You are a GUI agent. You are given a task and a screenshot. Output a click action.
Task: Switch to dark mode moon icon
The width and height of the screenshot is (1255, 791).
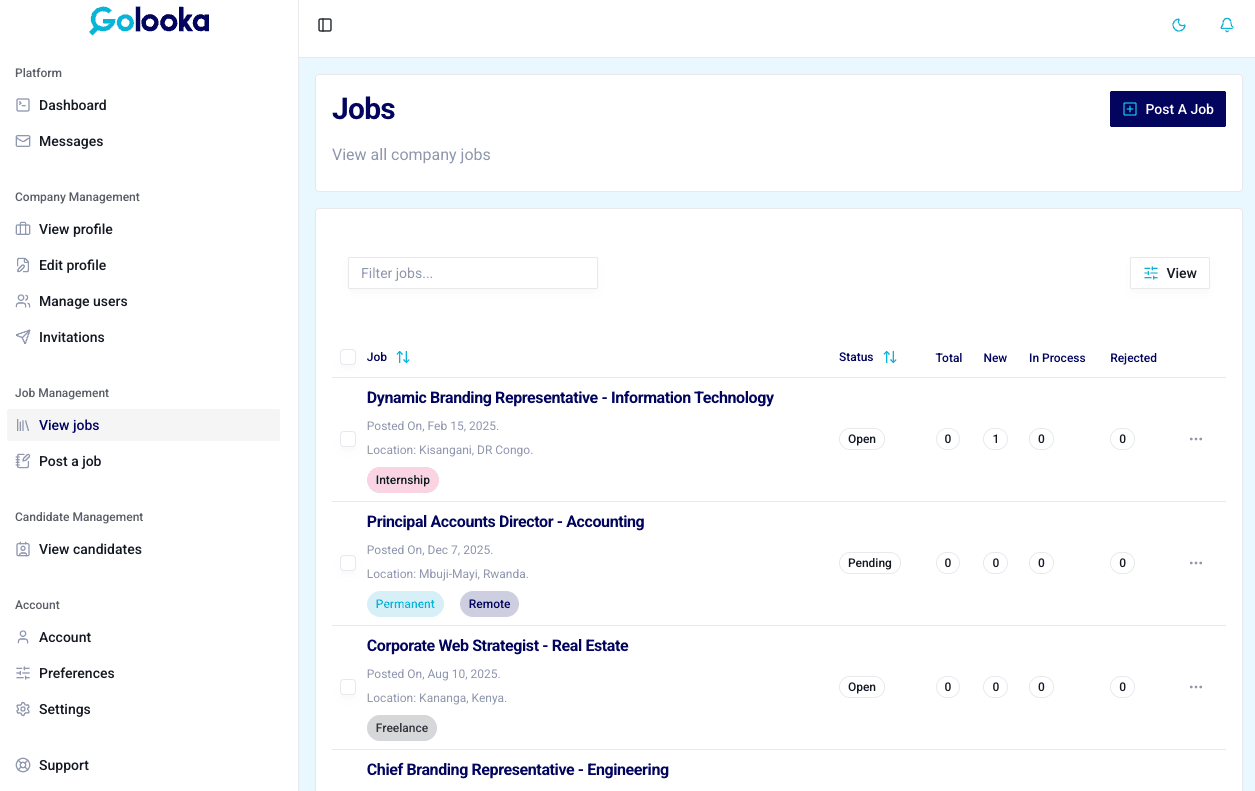click(x=1179, y=25)
